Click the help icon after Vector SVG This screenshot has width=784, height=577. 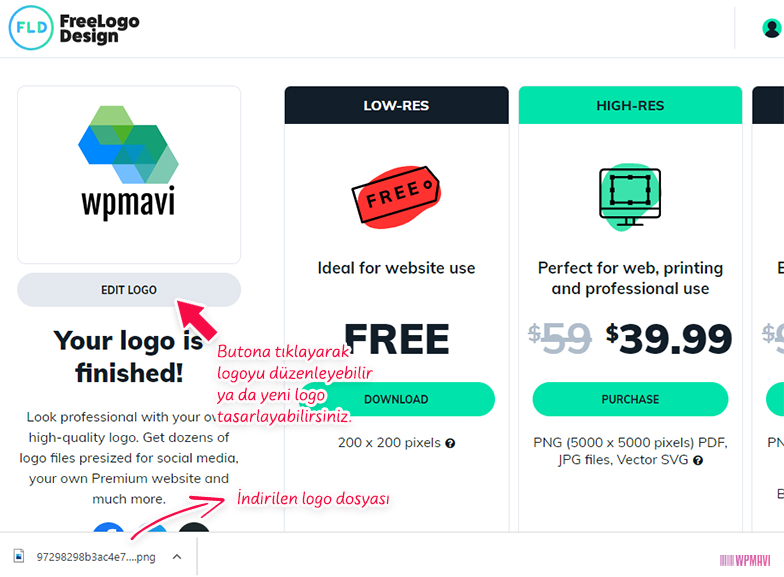point(698,460)
